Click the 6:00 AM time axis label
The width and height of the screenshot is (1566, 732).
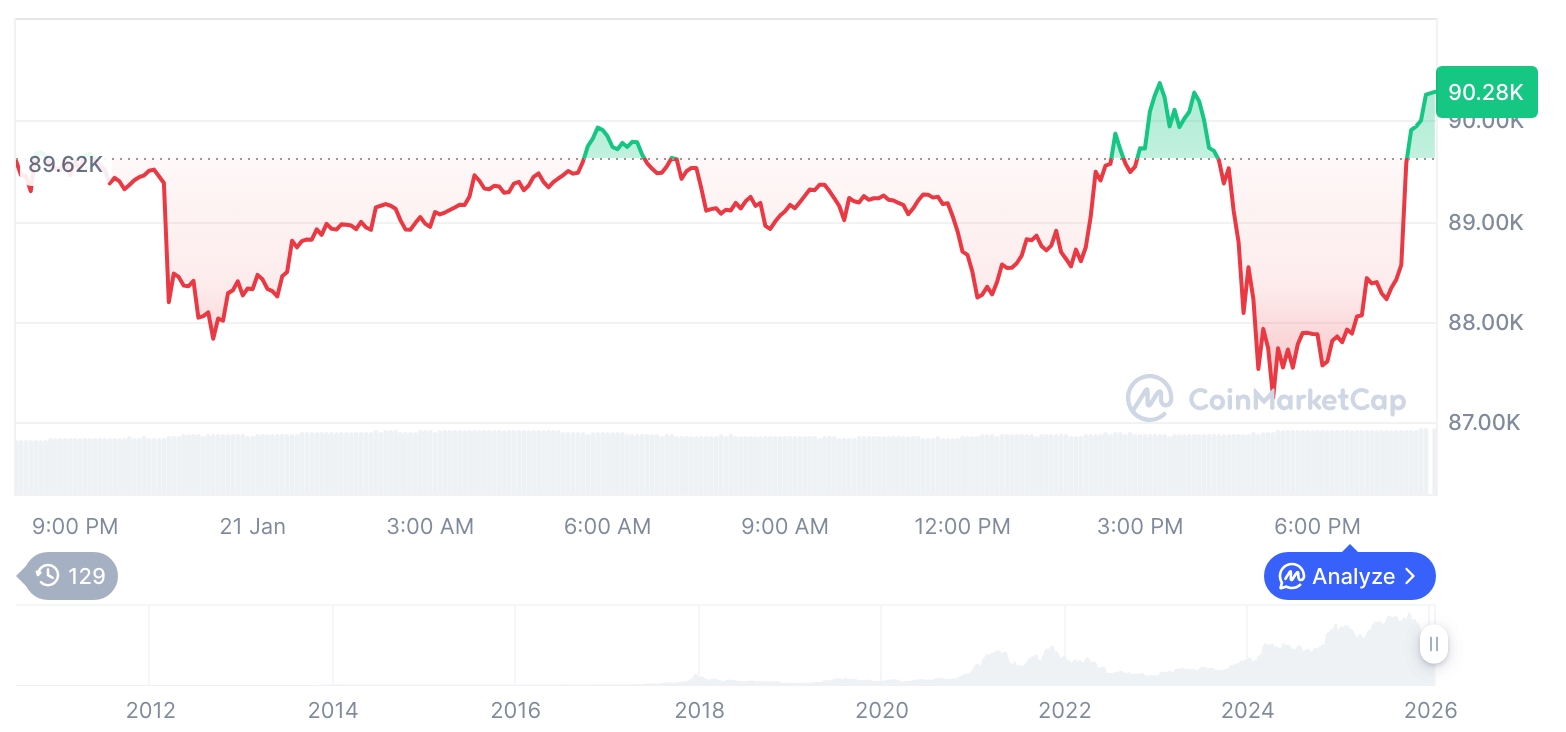click(607, 526)
